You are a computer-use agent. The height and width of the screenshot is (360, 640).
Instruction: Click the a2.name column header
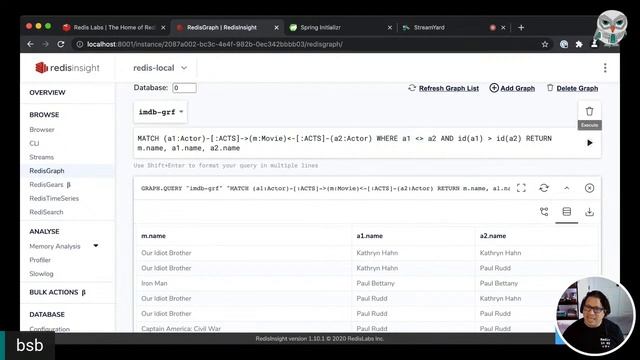click(493, 236)
